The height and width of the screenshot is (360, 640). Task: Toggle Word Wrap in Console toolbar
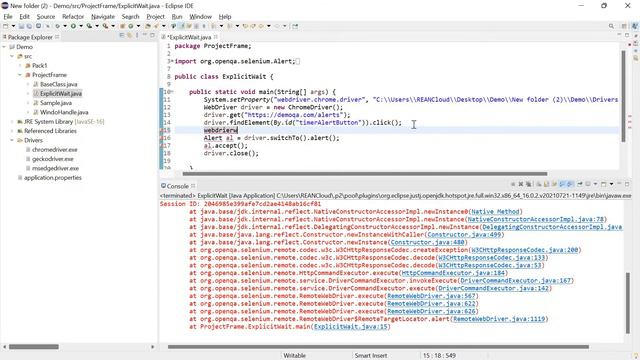[x=554, y=184]
